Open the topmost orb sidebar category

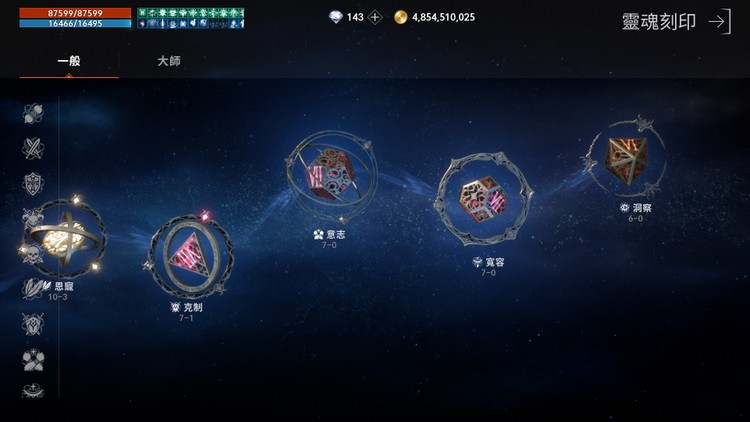click(33, 113)
